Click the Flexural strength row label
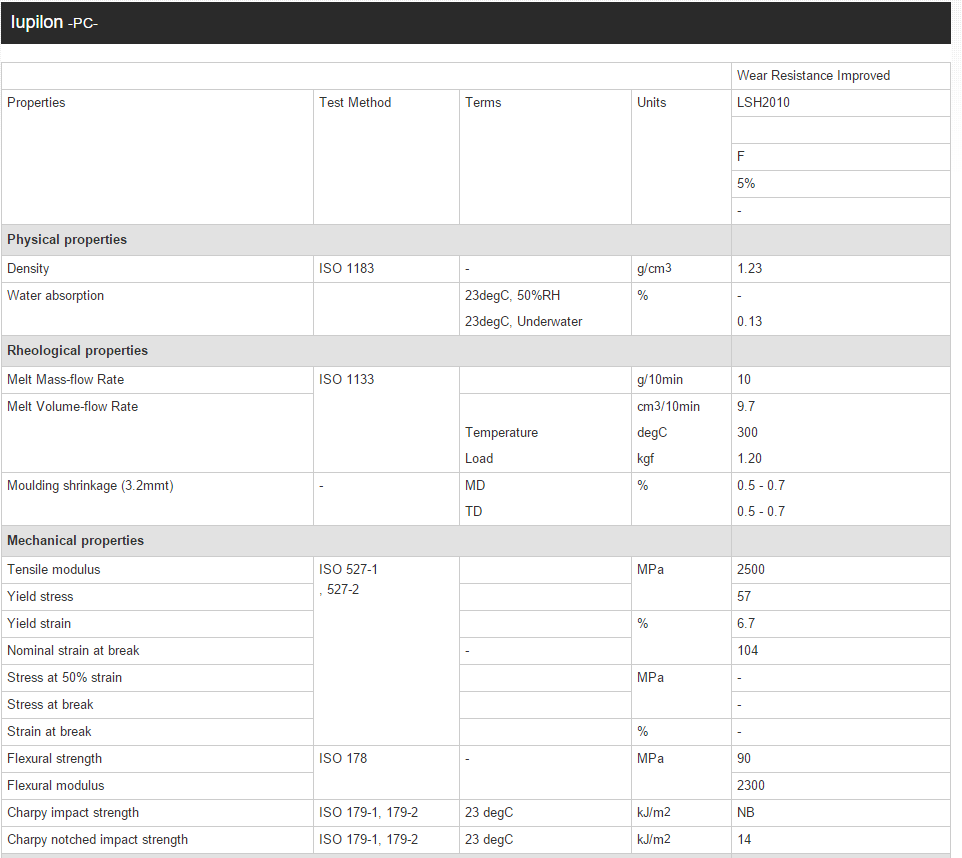 click(55, 759)
